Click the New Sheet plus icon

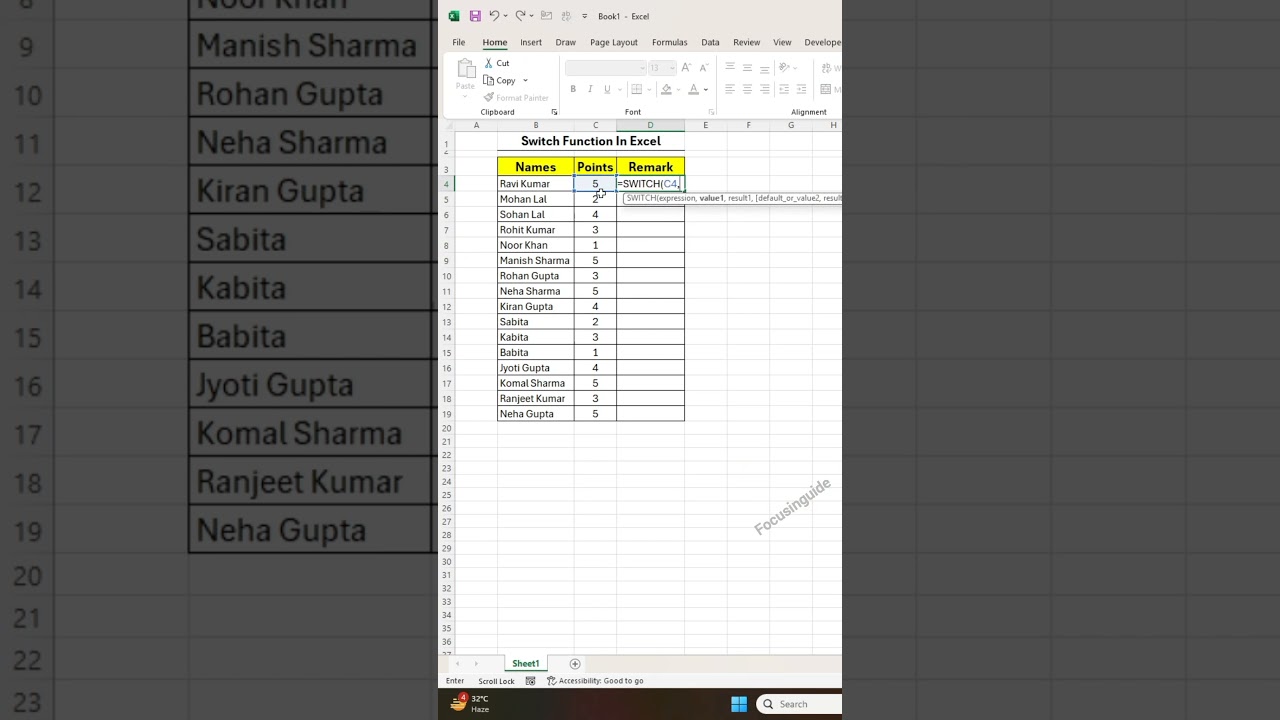pyautogui.click(x=575, y=664)
